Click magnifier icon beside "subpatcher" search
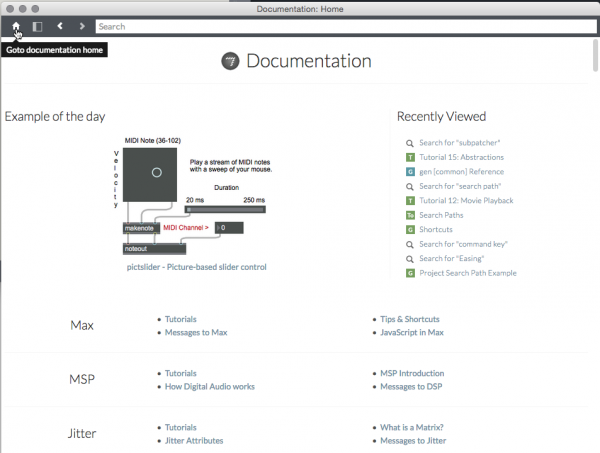Viewport: 600px width, 453px height. tap(410, 143)
